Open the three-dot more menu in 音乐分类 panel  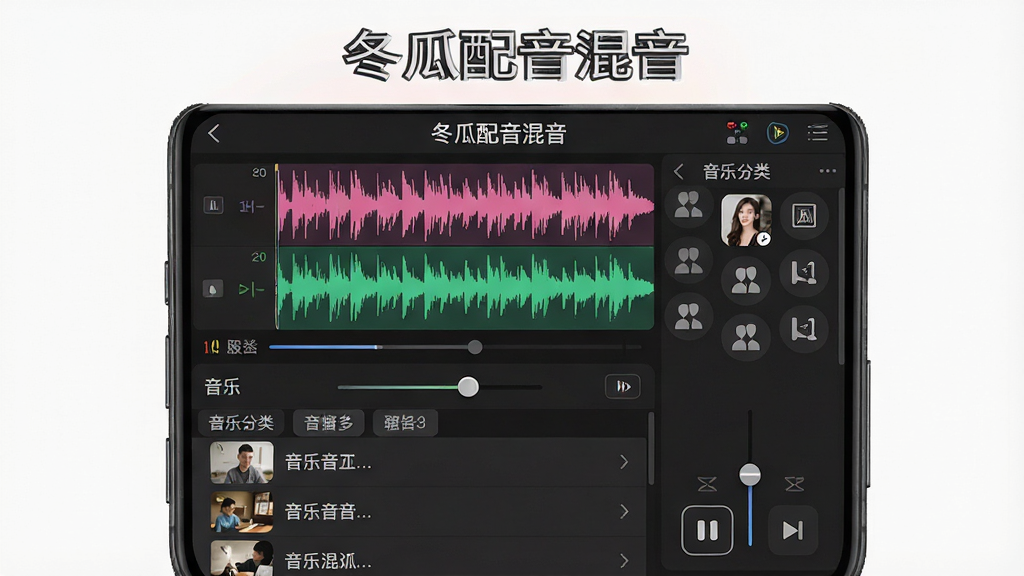click(827, 171)
